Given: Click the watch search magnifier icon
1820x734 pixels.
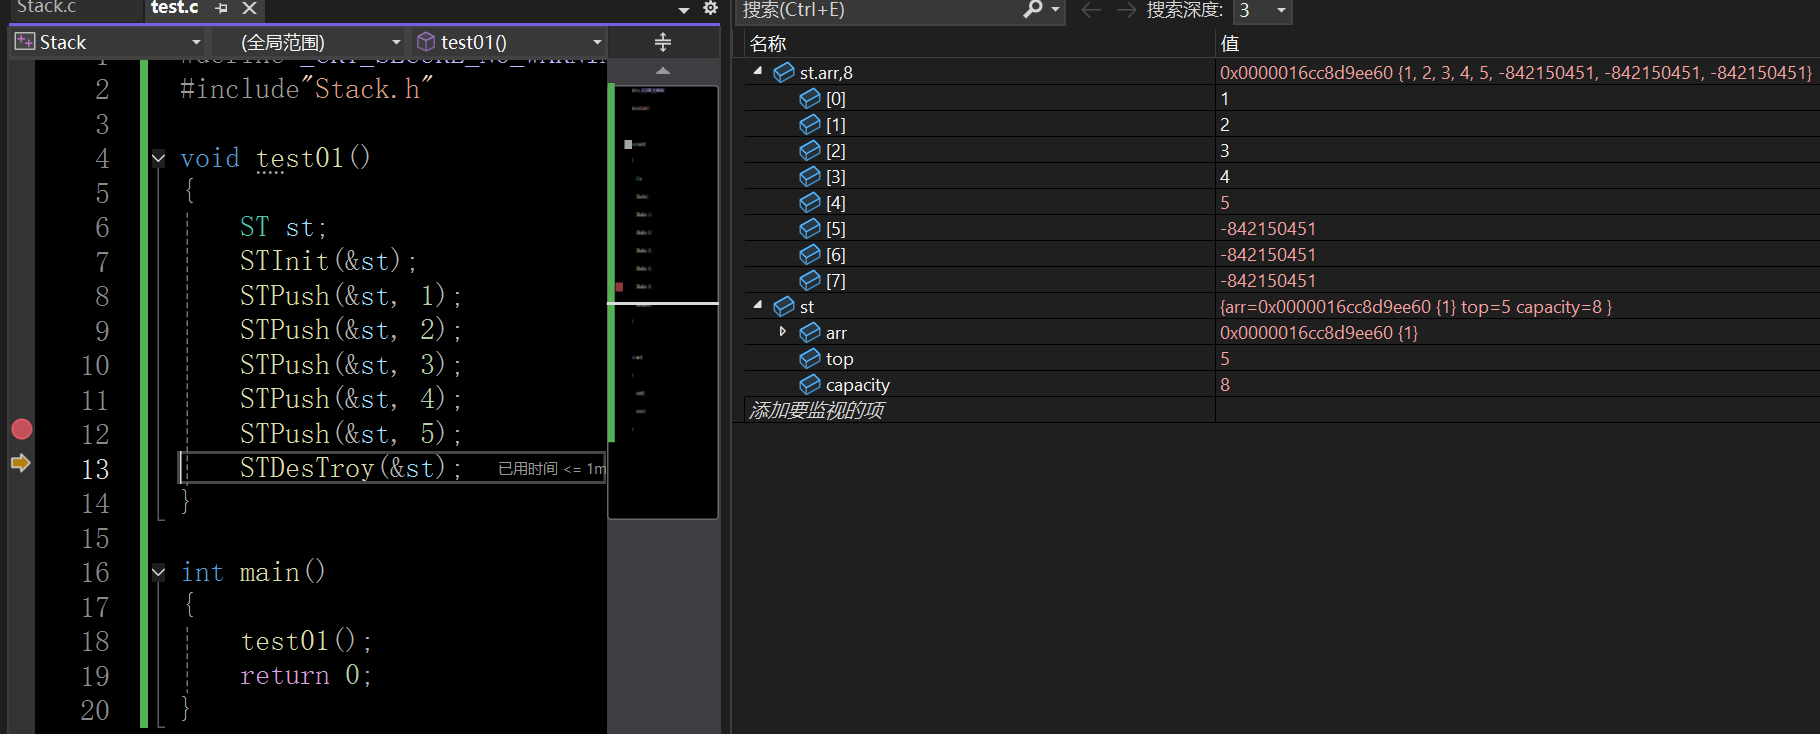Looking at the screenshot, I should point(1033,9).
